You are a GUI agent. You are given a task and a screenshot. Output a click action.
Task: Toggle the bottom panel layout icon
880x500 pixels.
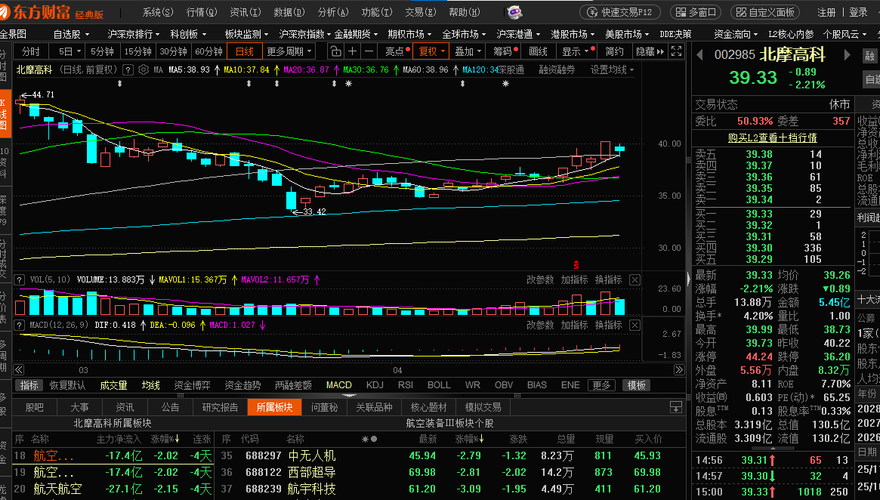(x=676, y=407)
